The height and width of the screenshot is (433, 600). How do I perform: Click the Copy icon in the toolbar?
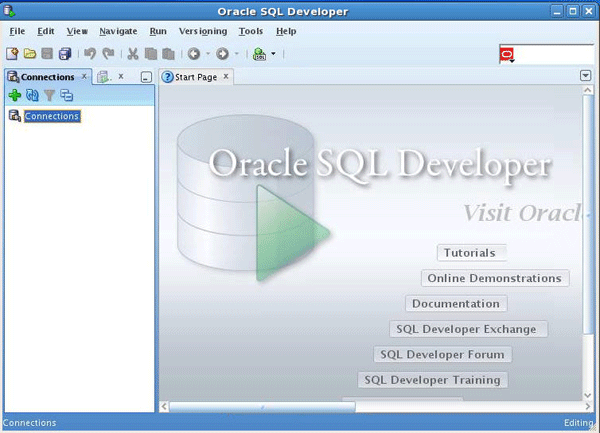click(151, 54)
